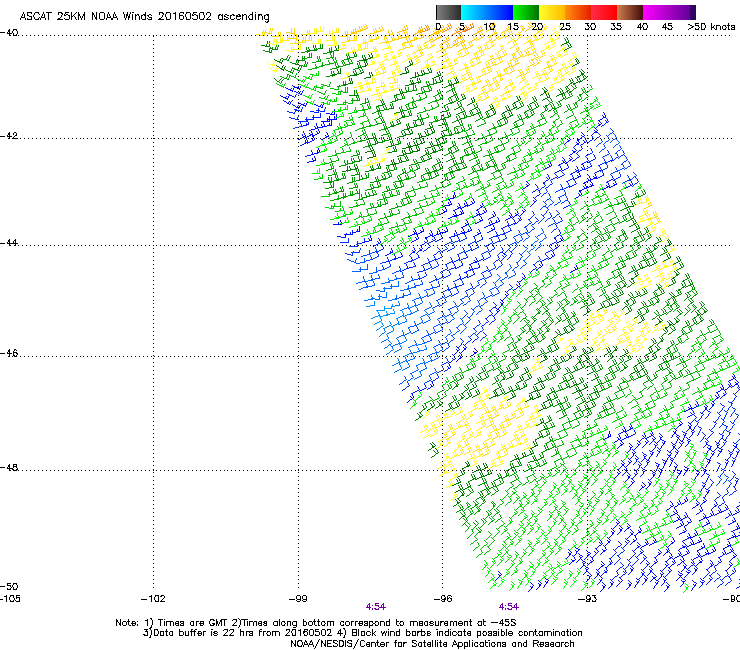
Task: Click the red 30-35 knots legend swatch
Action: point(604,12)
